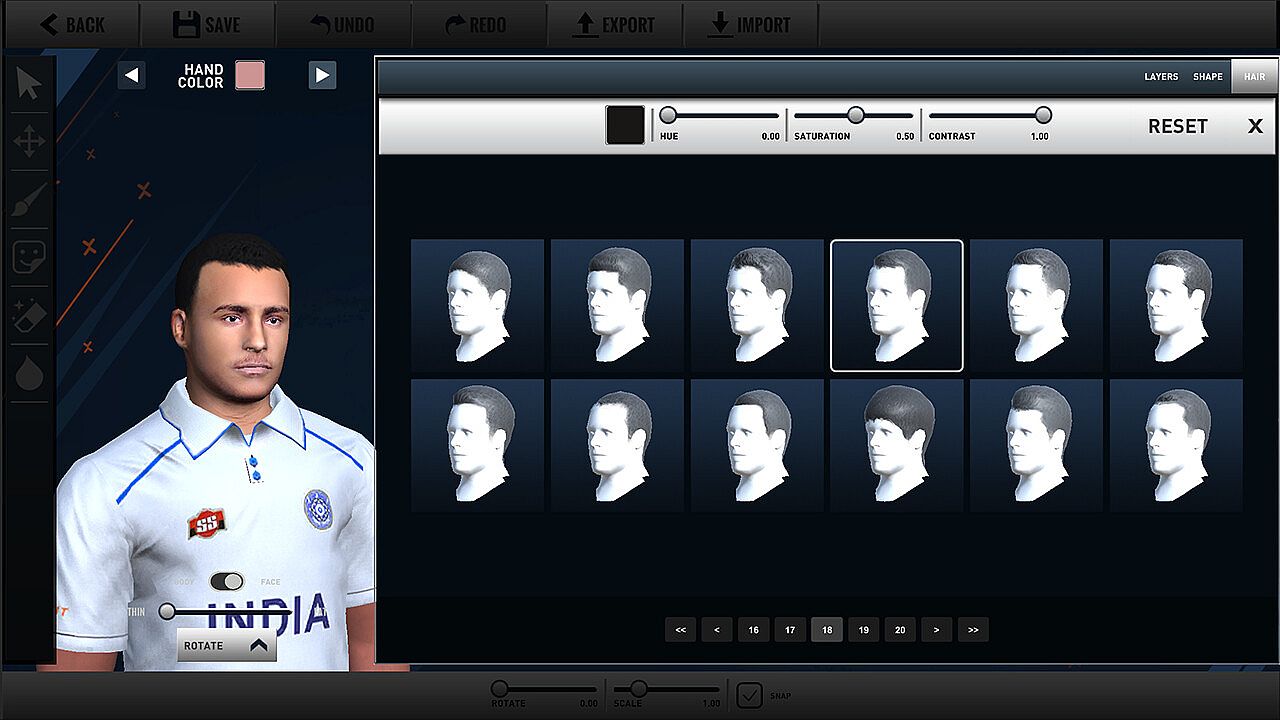Screen dimensions: 1280x720
Task: Pick the eraser tool
Action: click(29, 316)
